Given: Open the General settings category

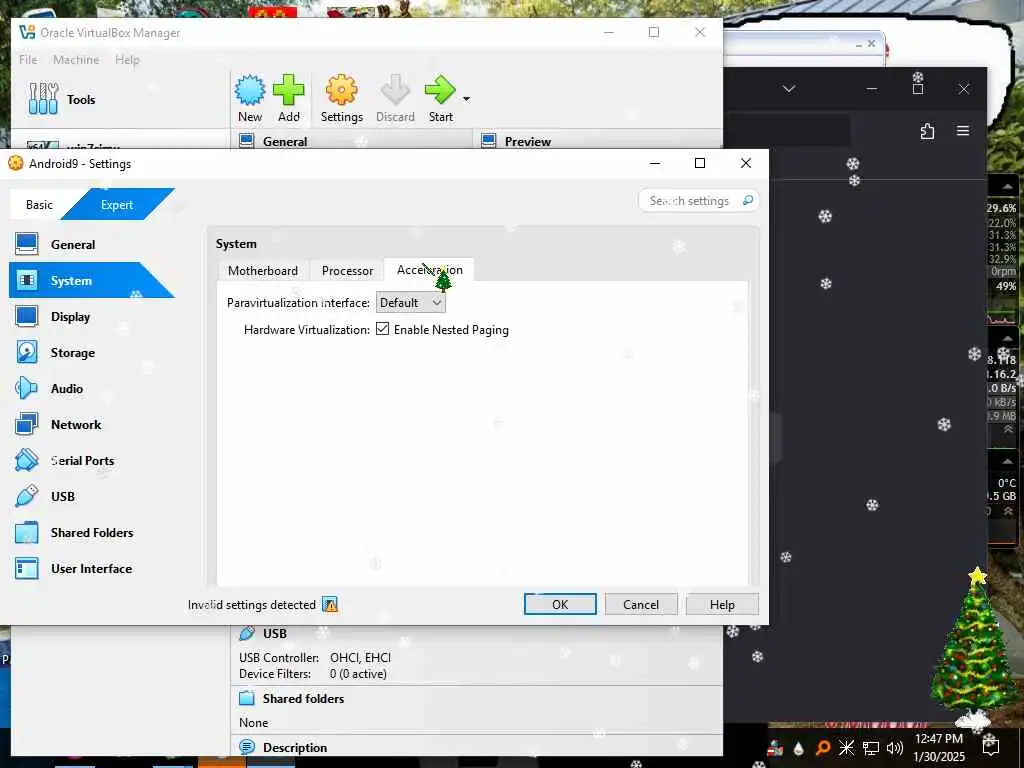Looking at the screenshot, I should coord(72,245).
